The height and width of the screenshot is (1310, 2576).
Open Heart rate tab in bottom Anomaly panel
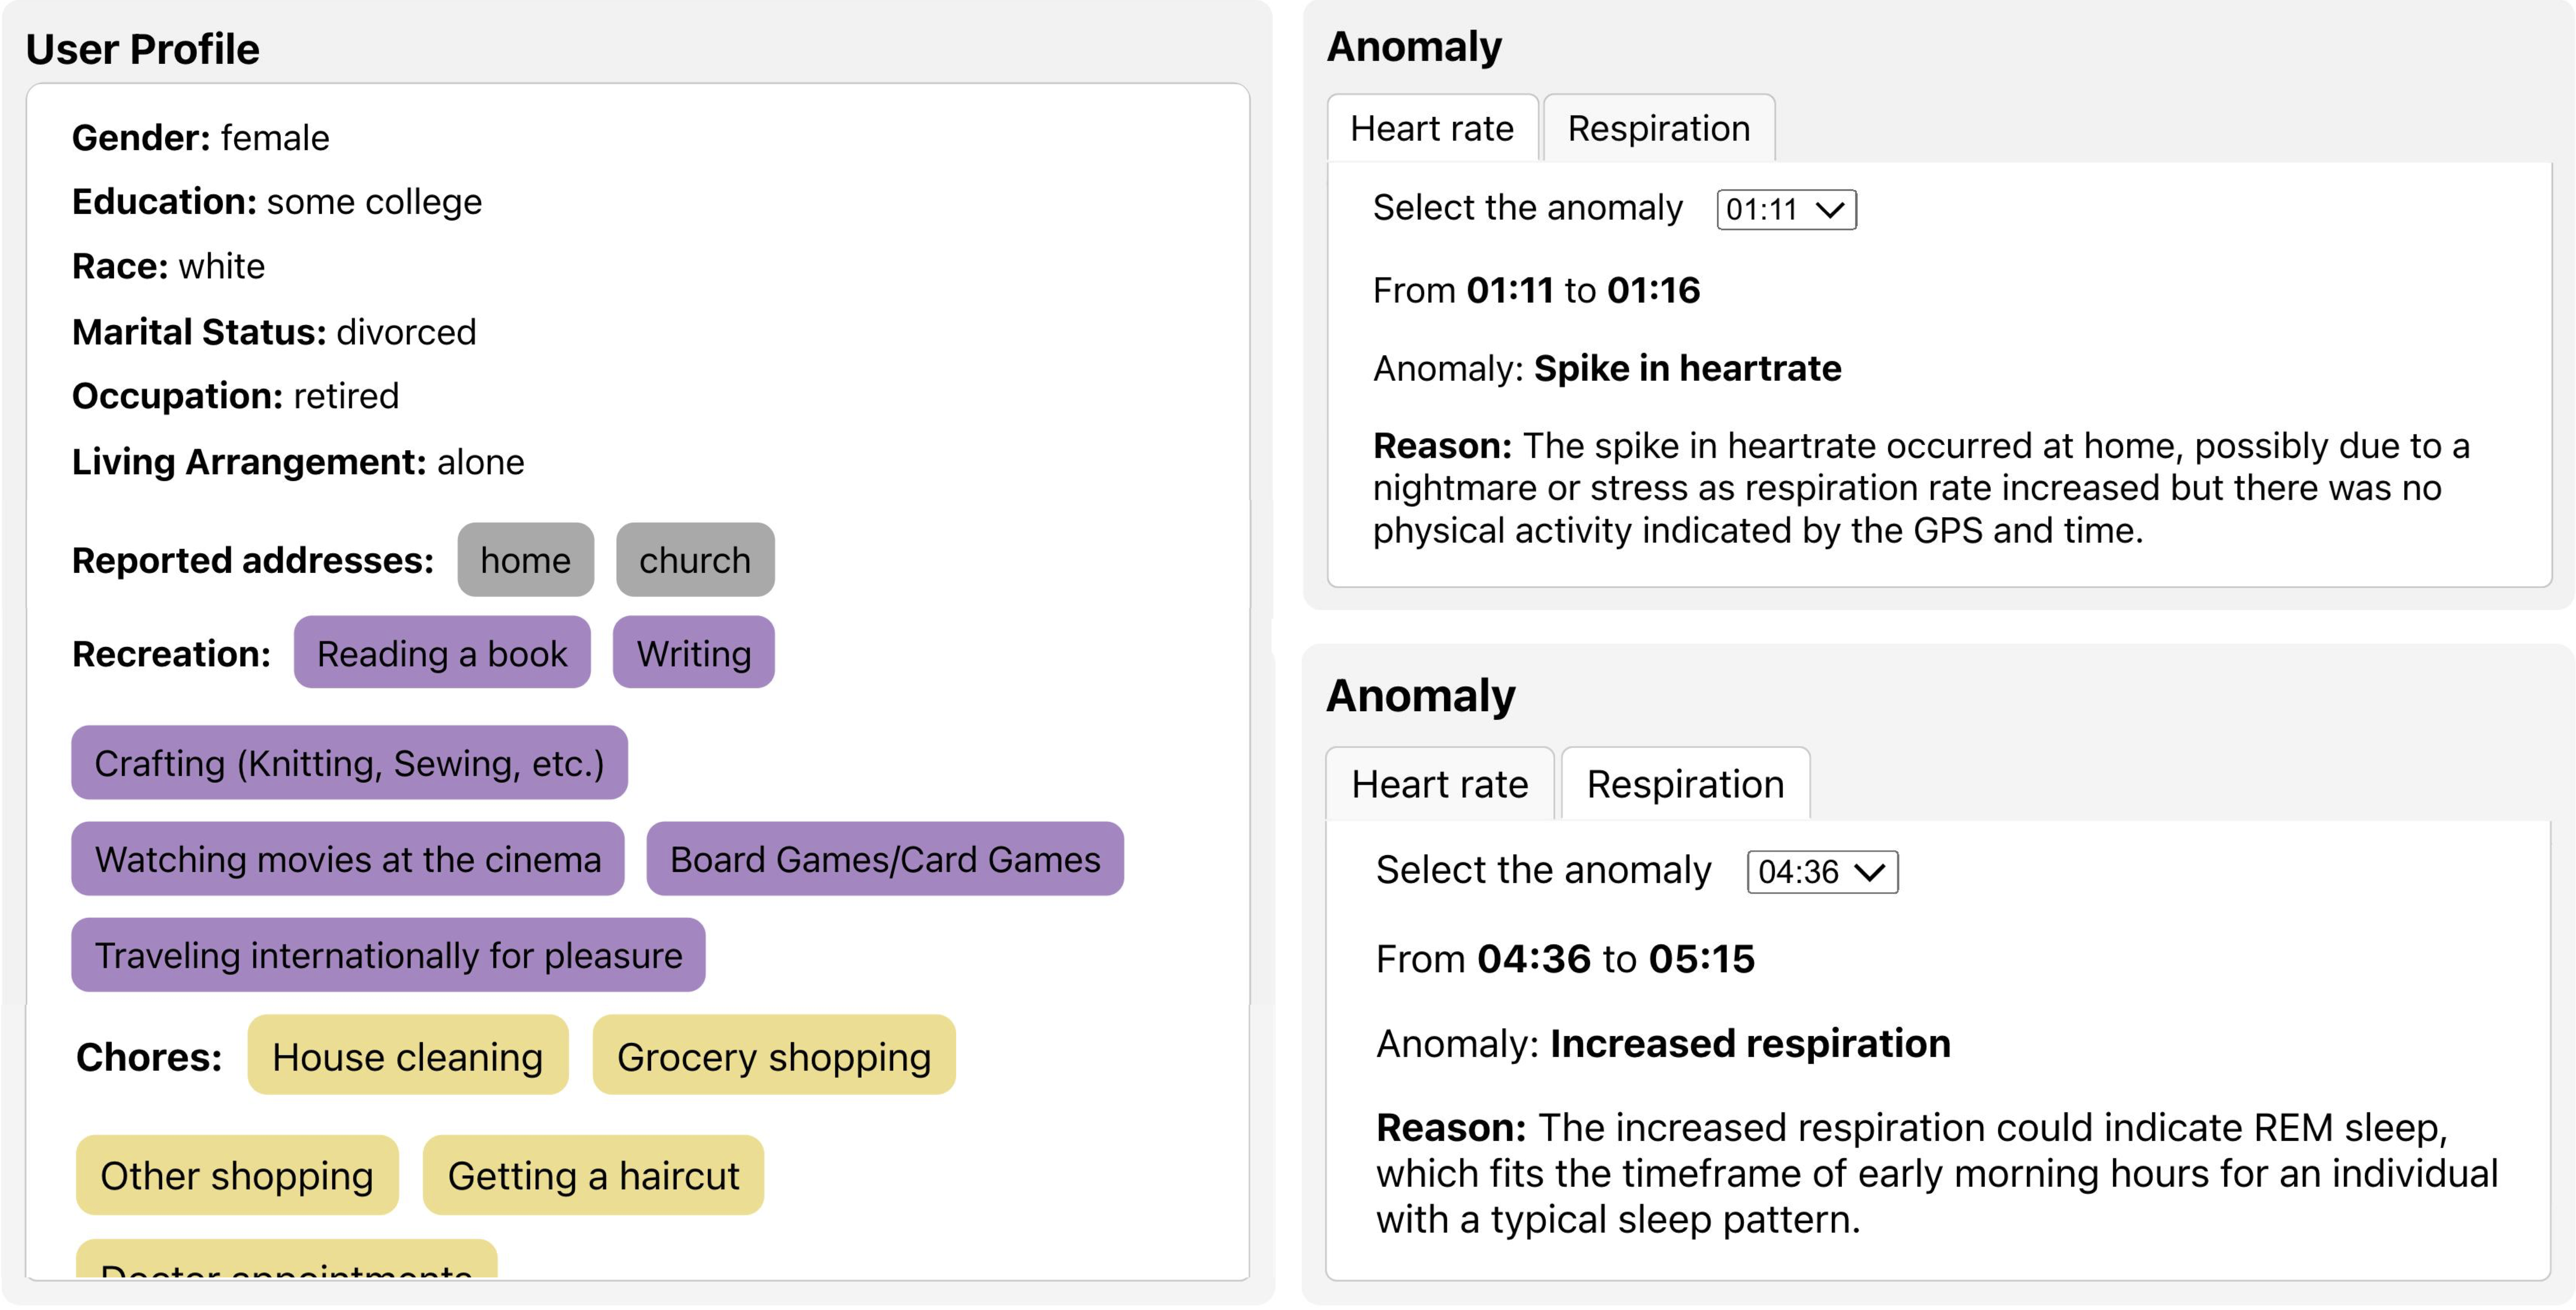pyautogui.click(x=1439, y=785)
